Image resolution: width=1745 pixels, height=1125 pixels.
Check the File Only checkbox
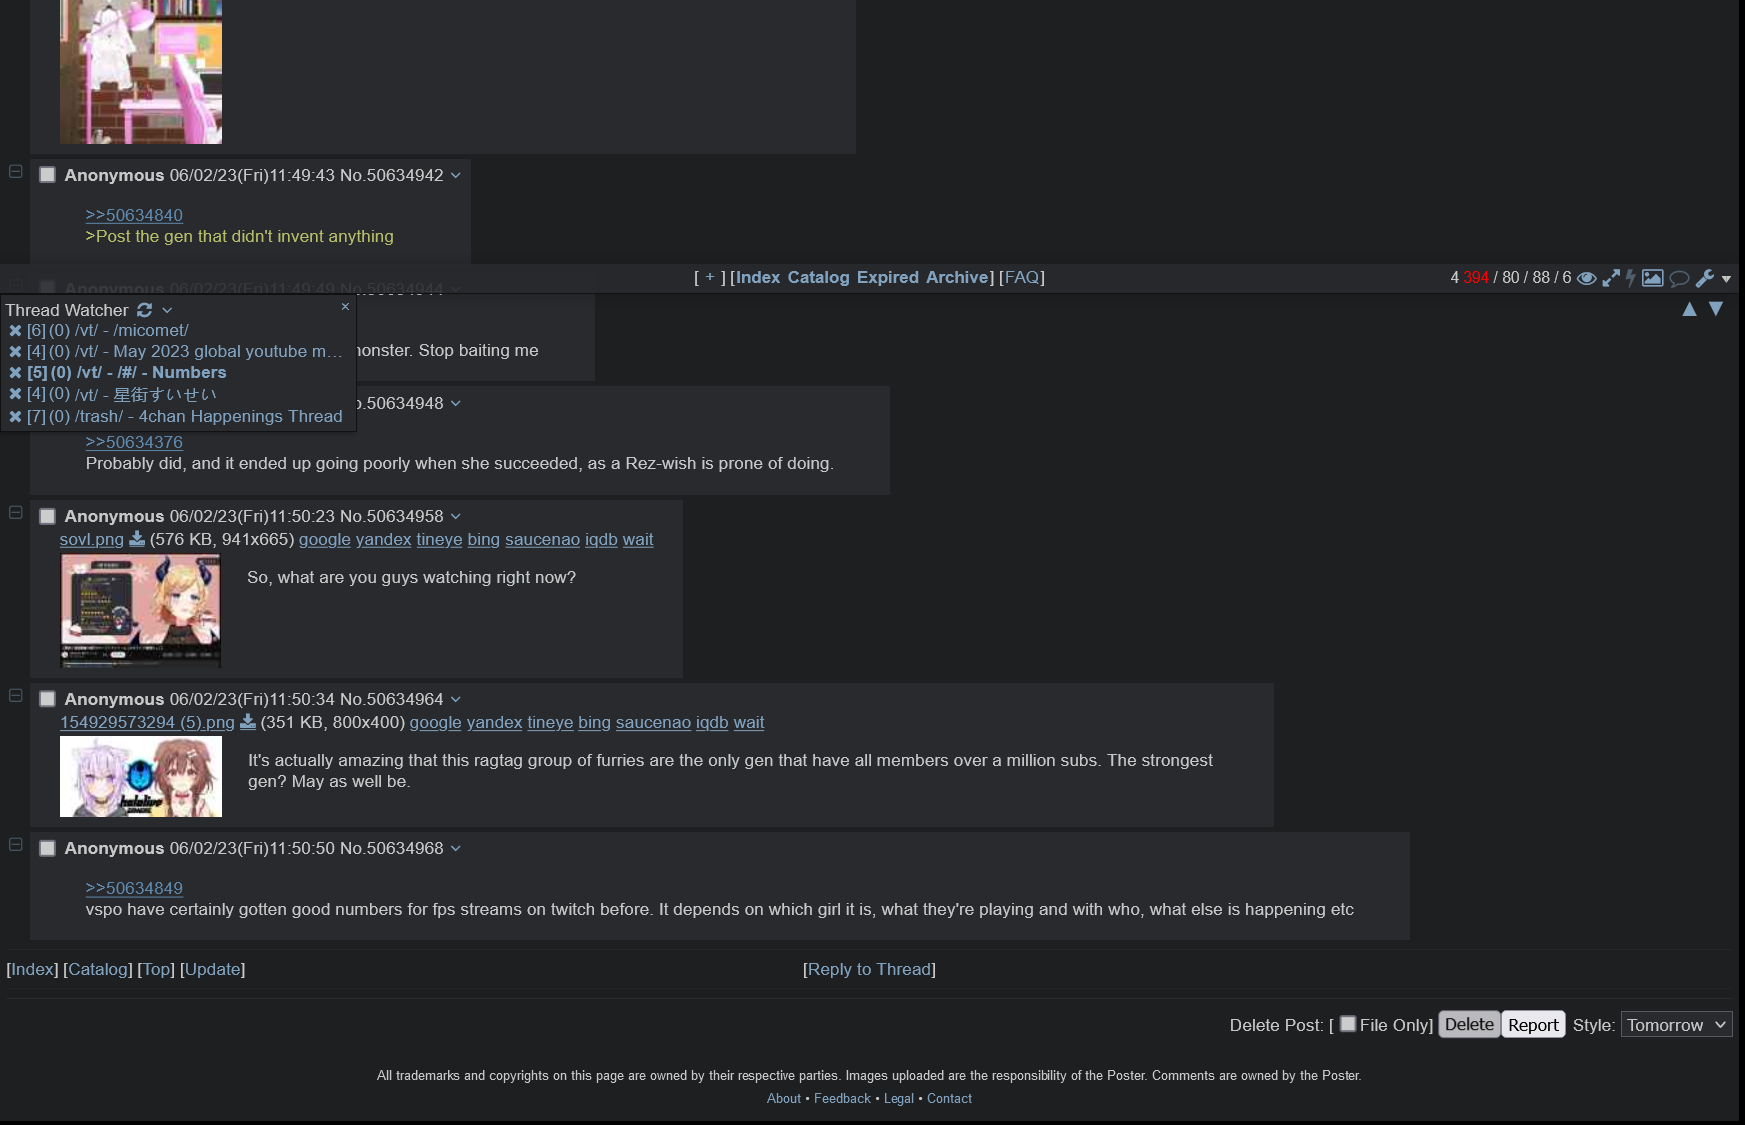click(x=1348, y=1024)
